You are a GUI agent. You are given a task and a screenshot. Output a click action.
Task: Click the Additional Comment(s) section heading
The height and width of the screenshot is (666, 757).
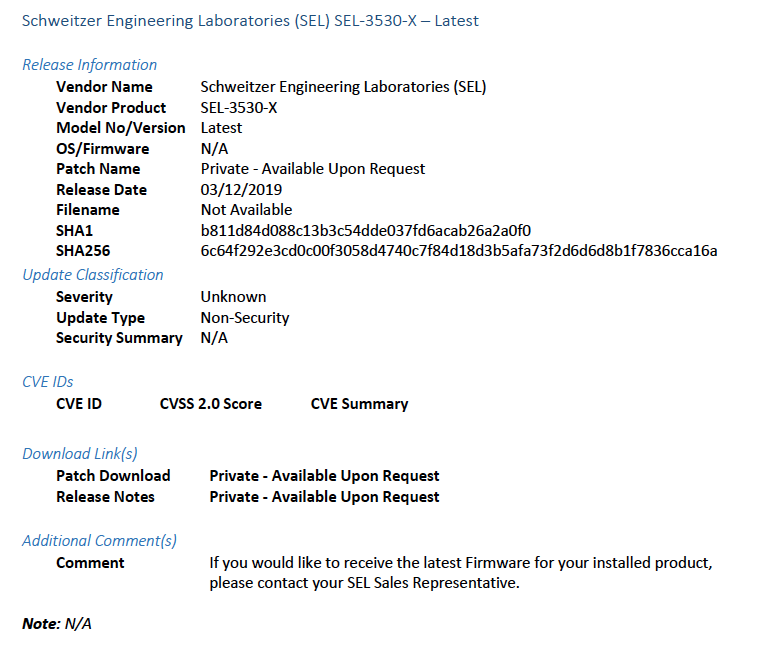(x=99, y=541)
